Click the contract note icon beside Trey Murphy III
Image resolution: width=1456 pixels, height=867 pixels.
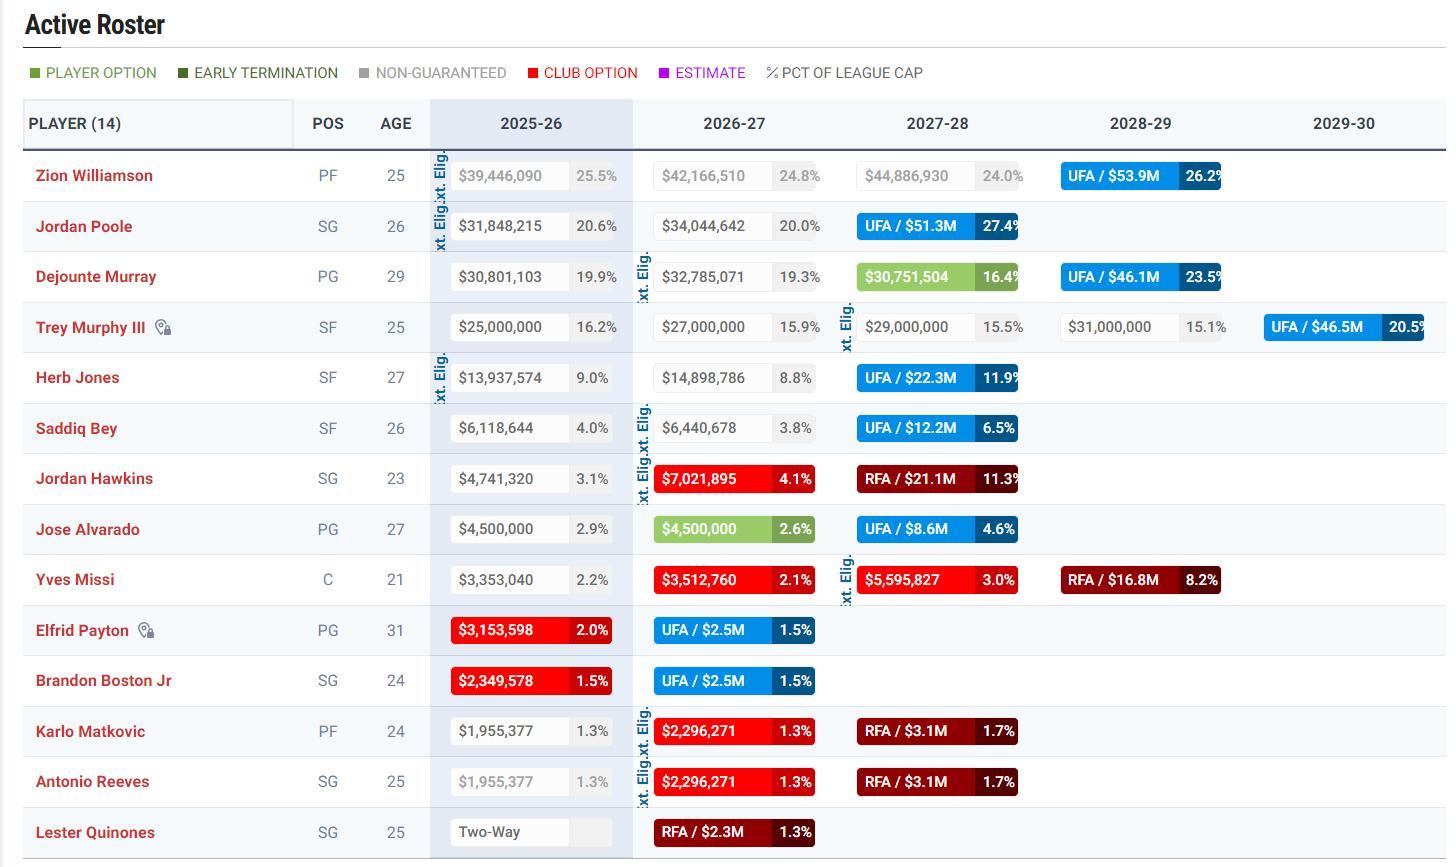pyautogui.click(x=163, y=328)
